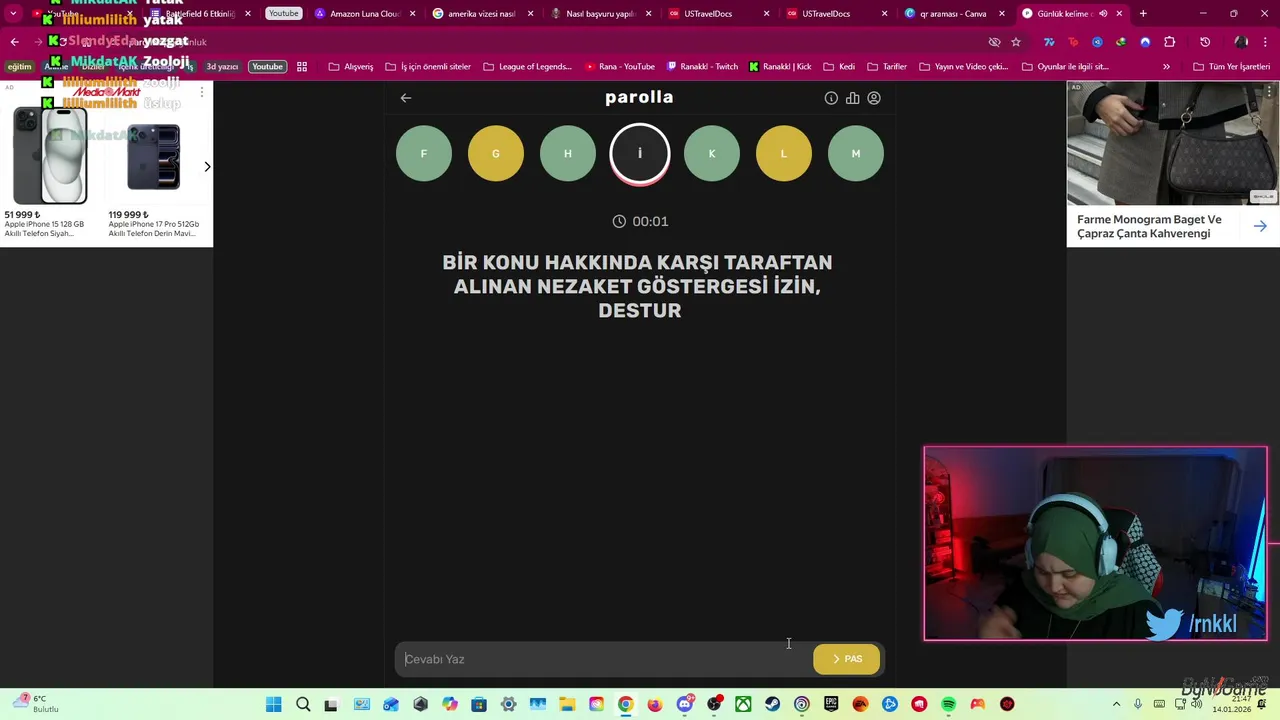The image size is (1280, 720).
Task: Click the 00:01 timer display
Action: pyautogui.click(x=640, y=221)
